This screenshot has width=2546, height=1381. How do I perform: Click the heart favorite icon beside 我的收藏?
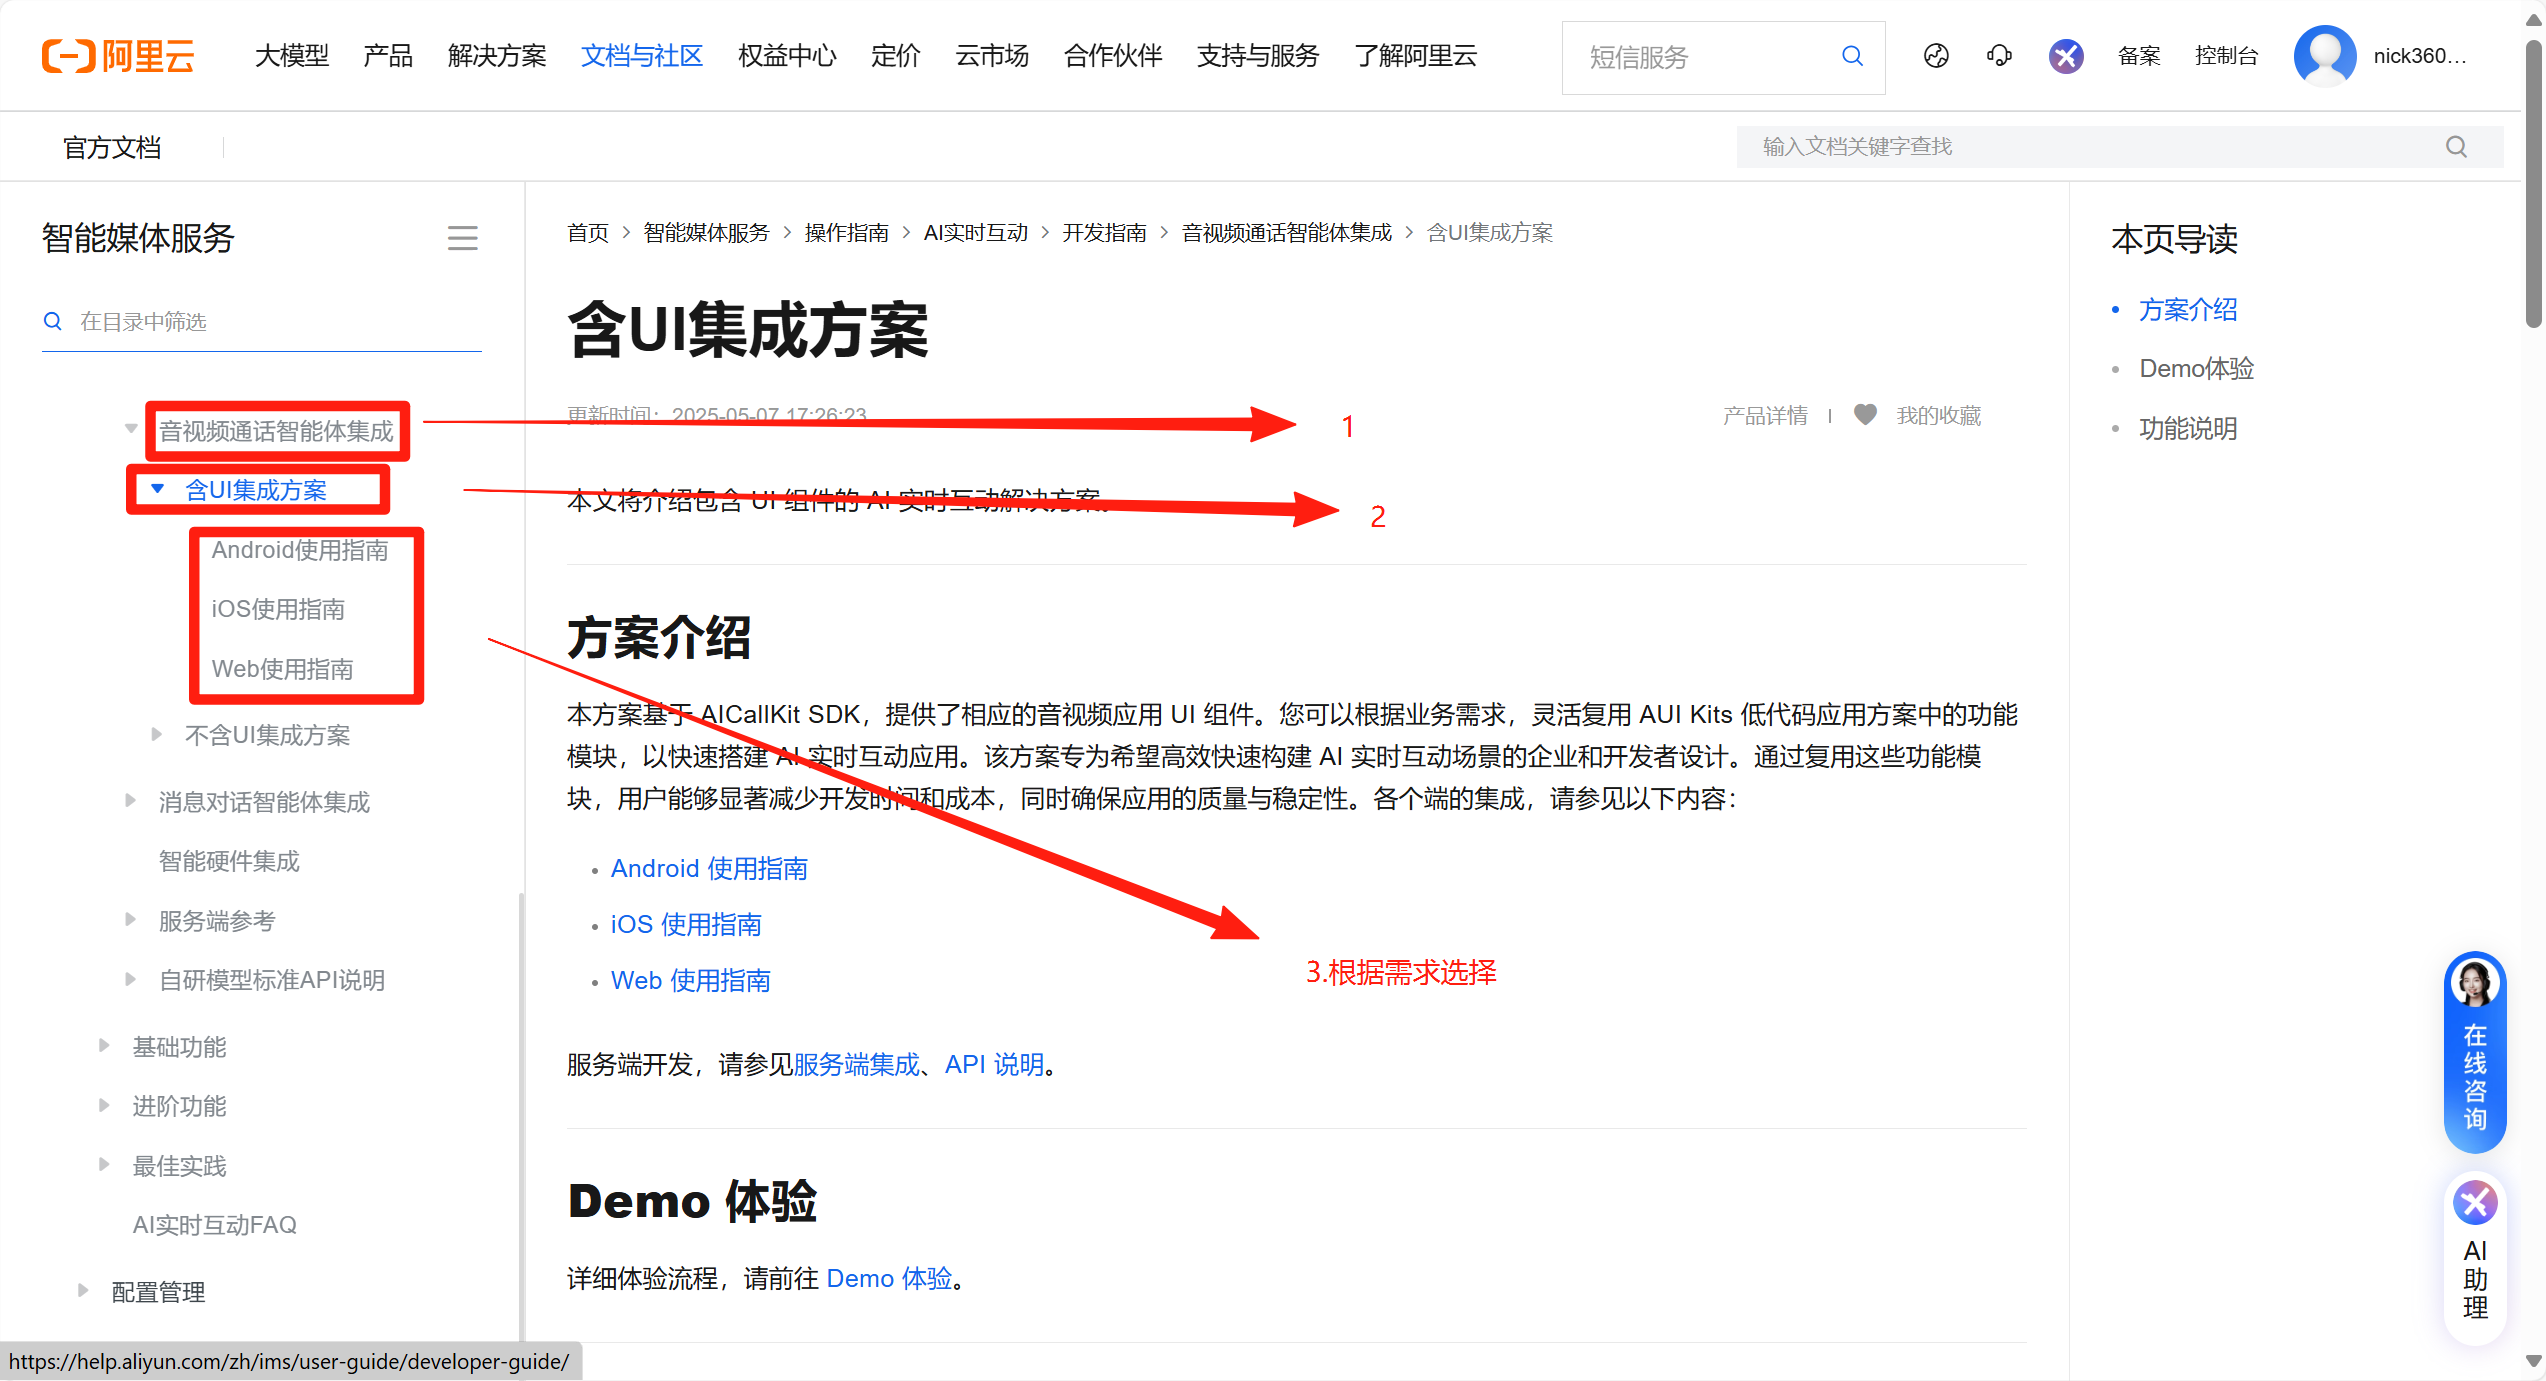point(1865,414)
